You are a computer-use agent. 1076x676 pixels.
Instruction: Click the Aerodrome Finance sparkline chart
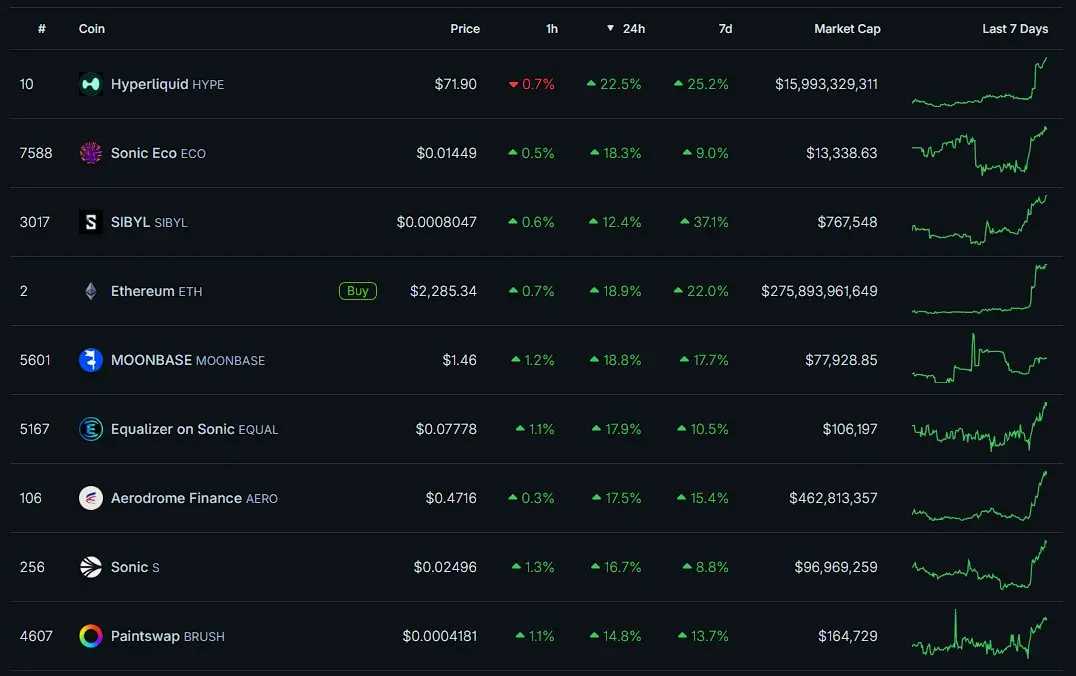tap(979, 496)
